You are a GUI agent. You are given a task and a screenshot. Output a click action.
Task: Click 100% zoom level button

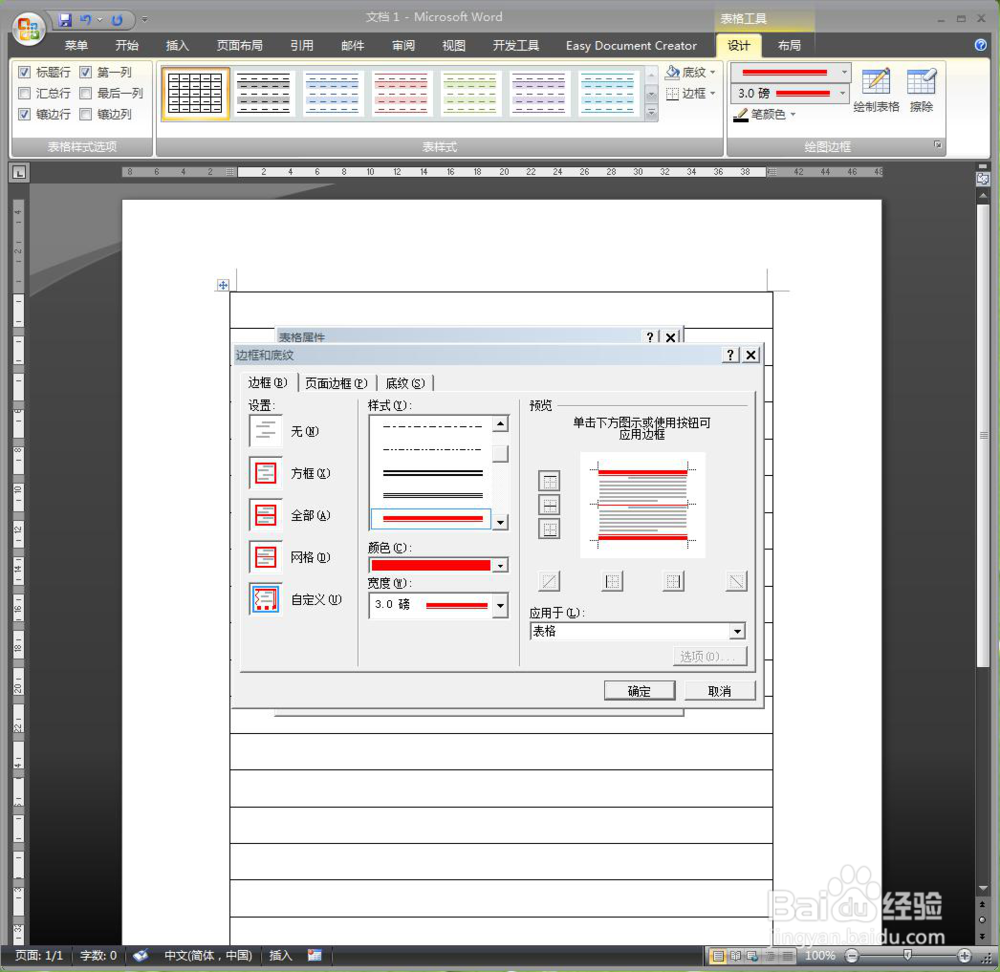pyautogui.click(x=820, y=955)
